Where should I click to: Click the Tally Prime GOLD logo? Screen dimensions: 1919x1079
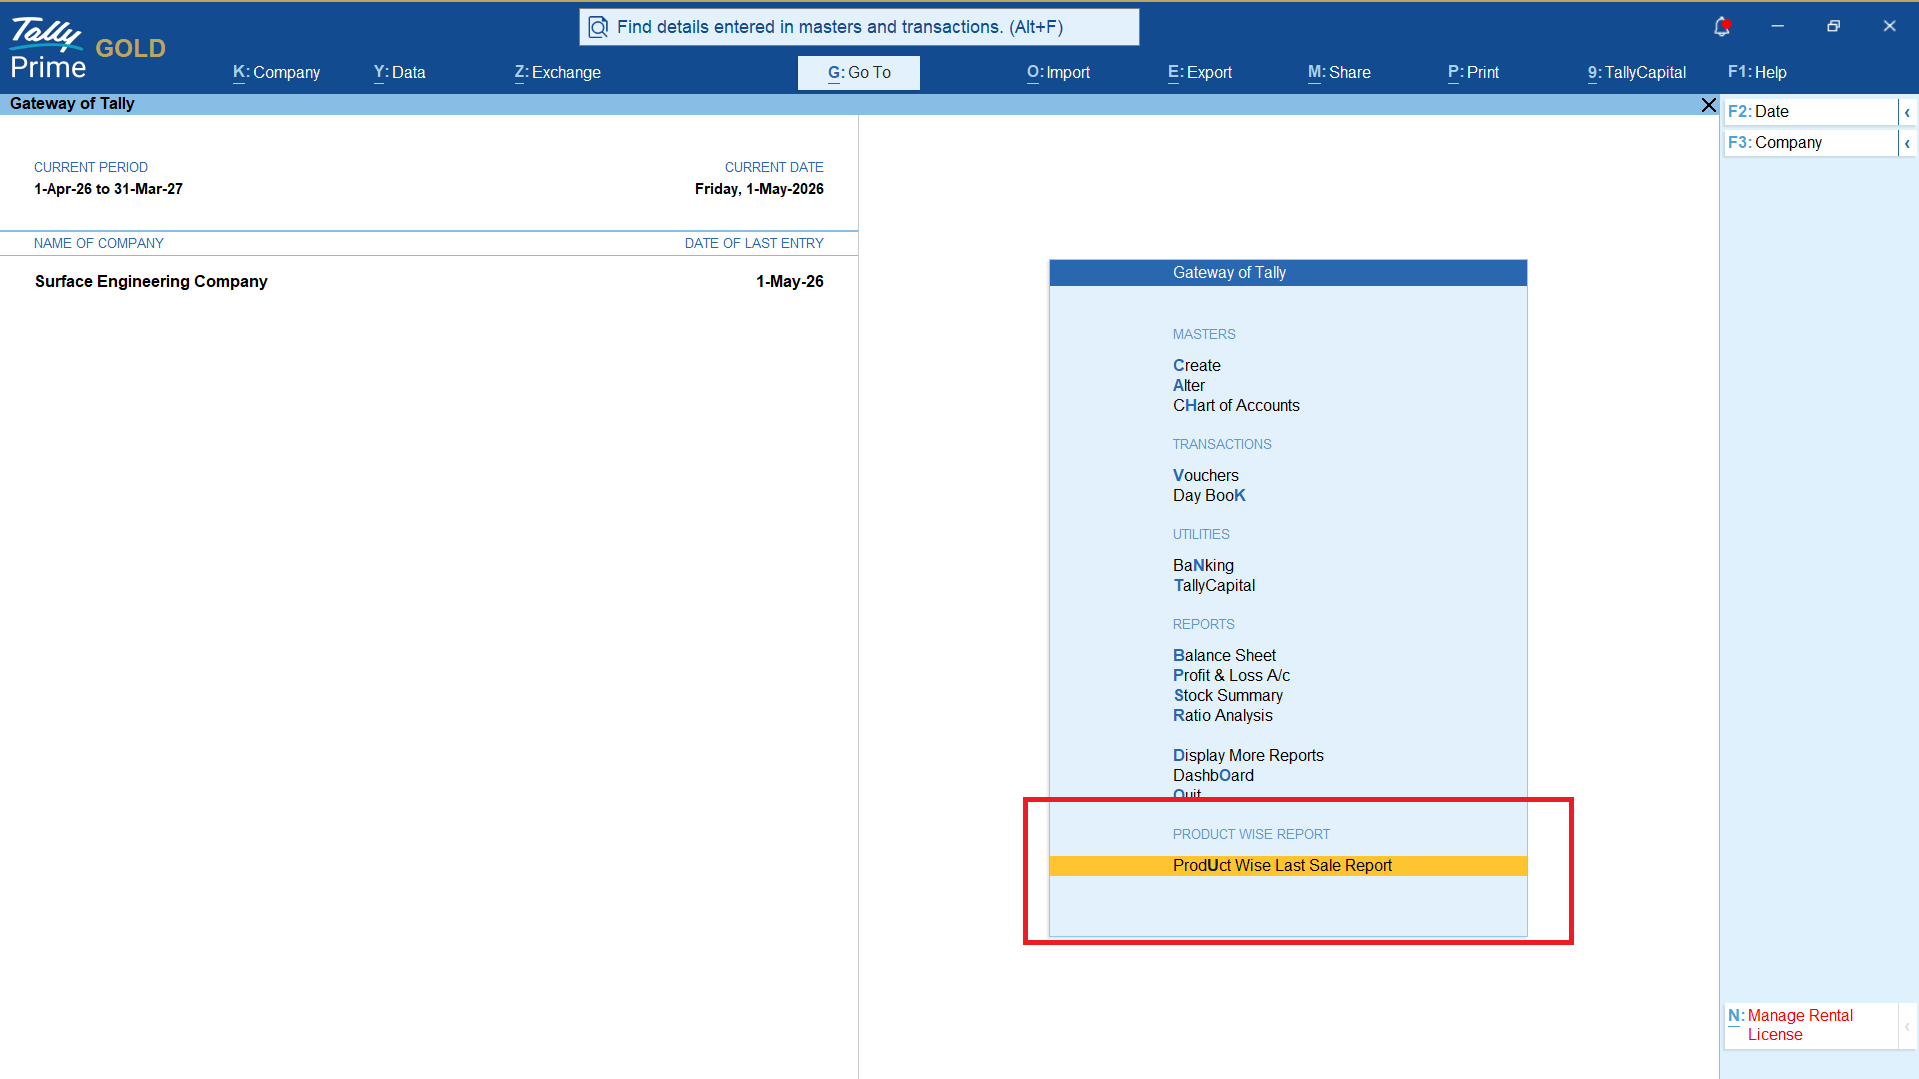[88, 48]
